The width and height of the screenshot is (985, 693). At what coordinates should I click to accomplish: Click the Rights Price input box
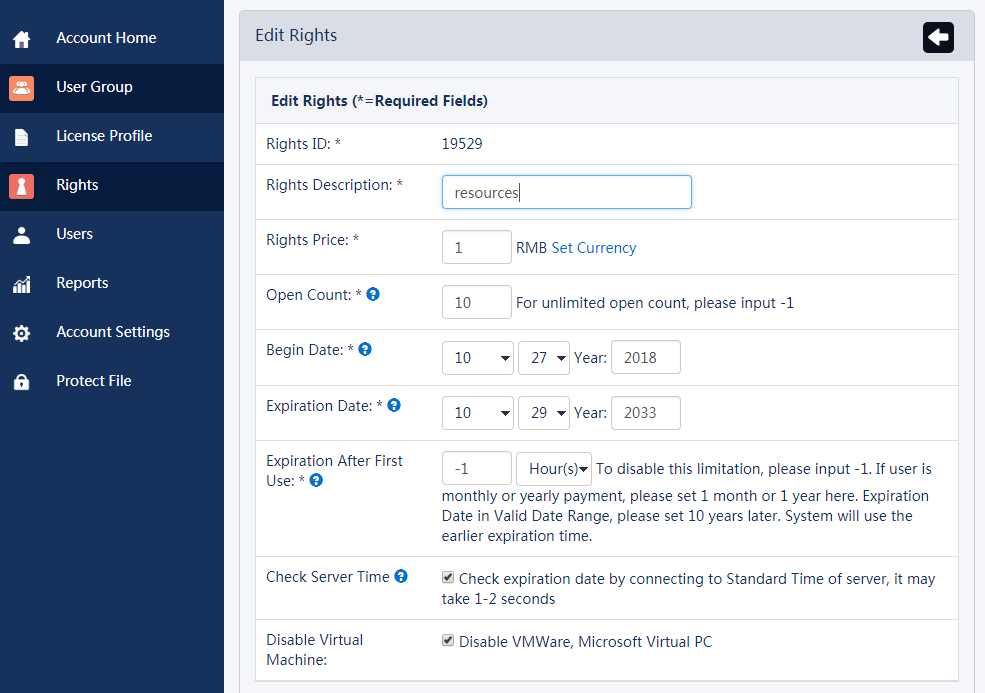click(x=476, y=247)
